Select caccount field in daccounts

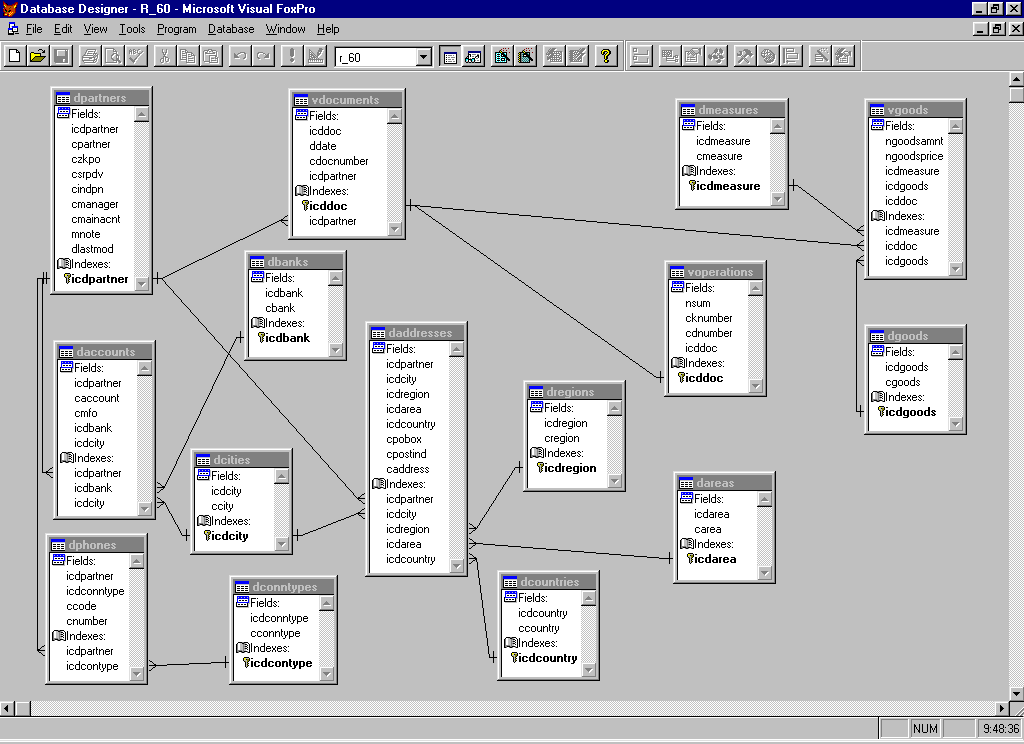pyautogui.click(x=97, y=398)
